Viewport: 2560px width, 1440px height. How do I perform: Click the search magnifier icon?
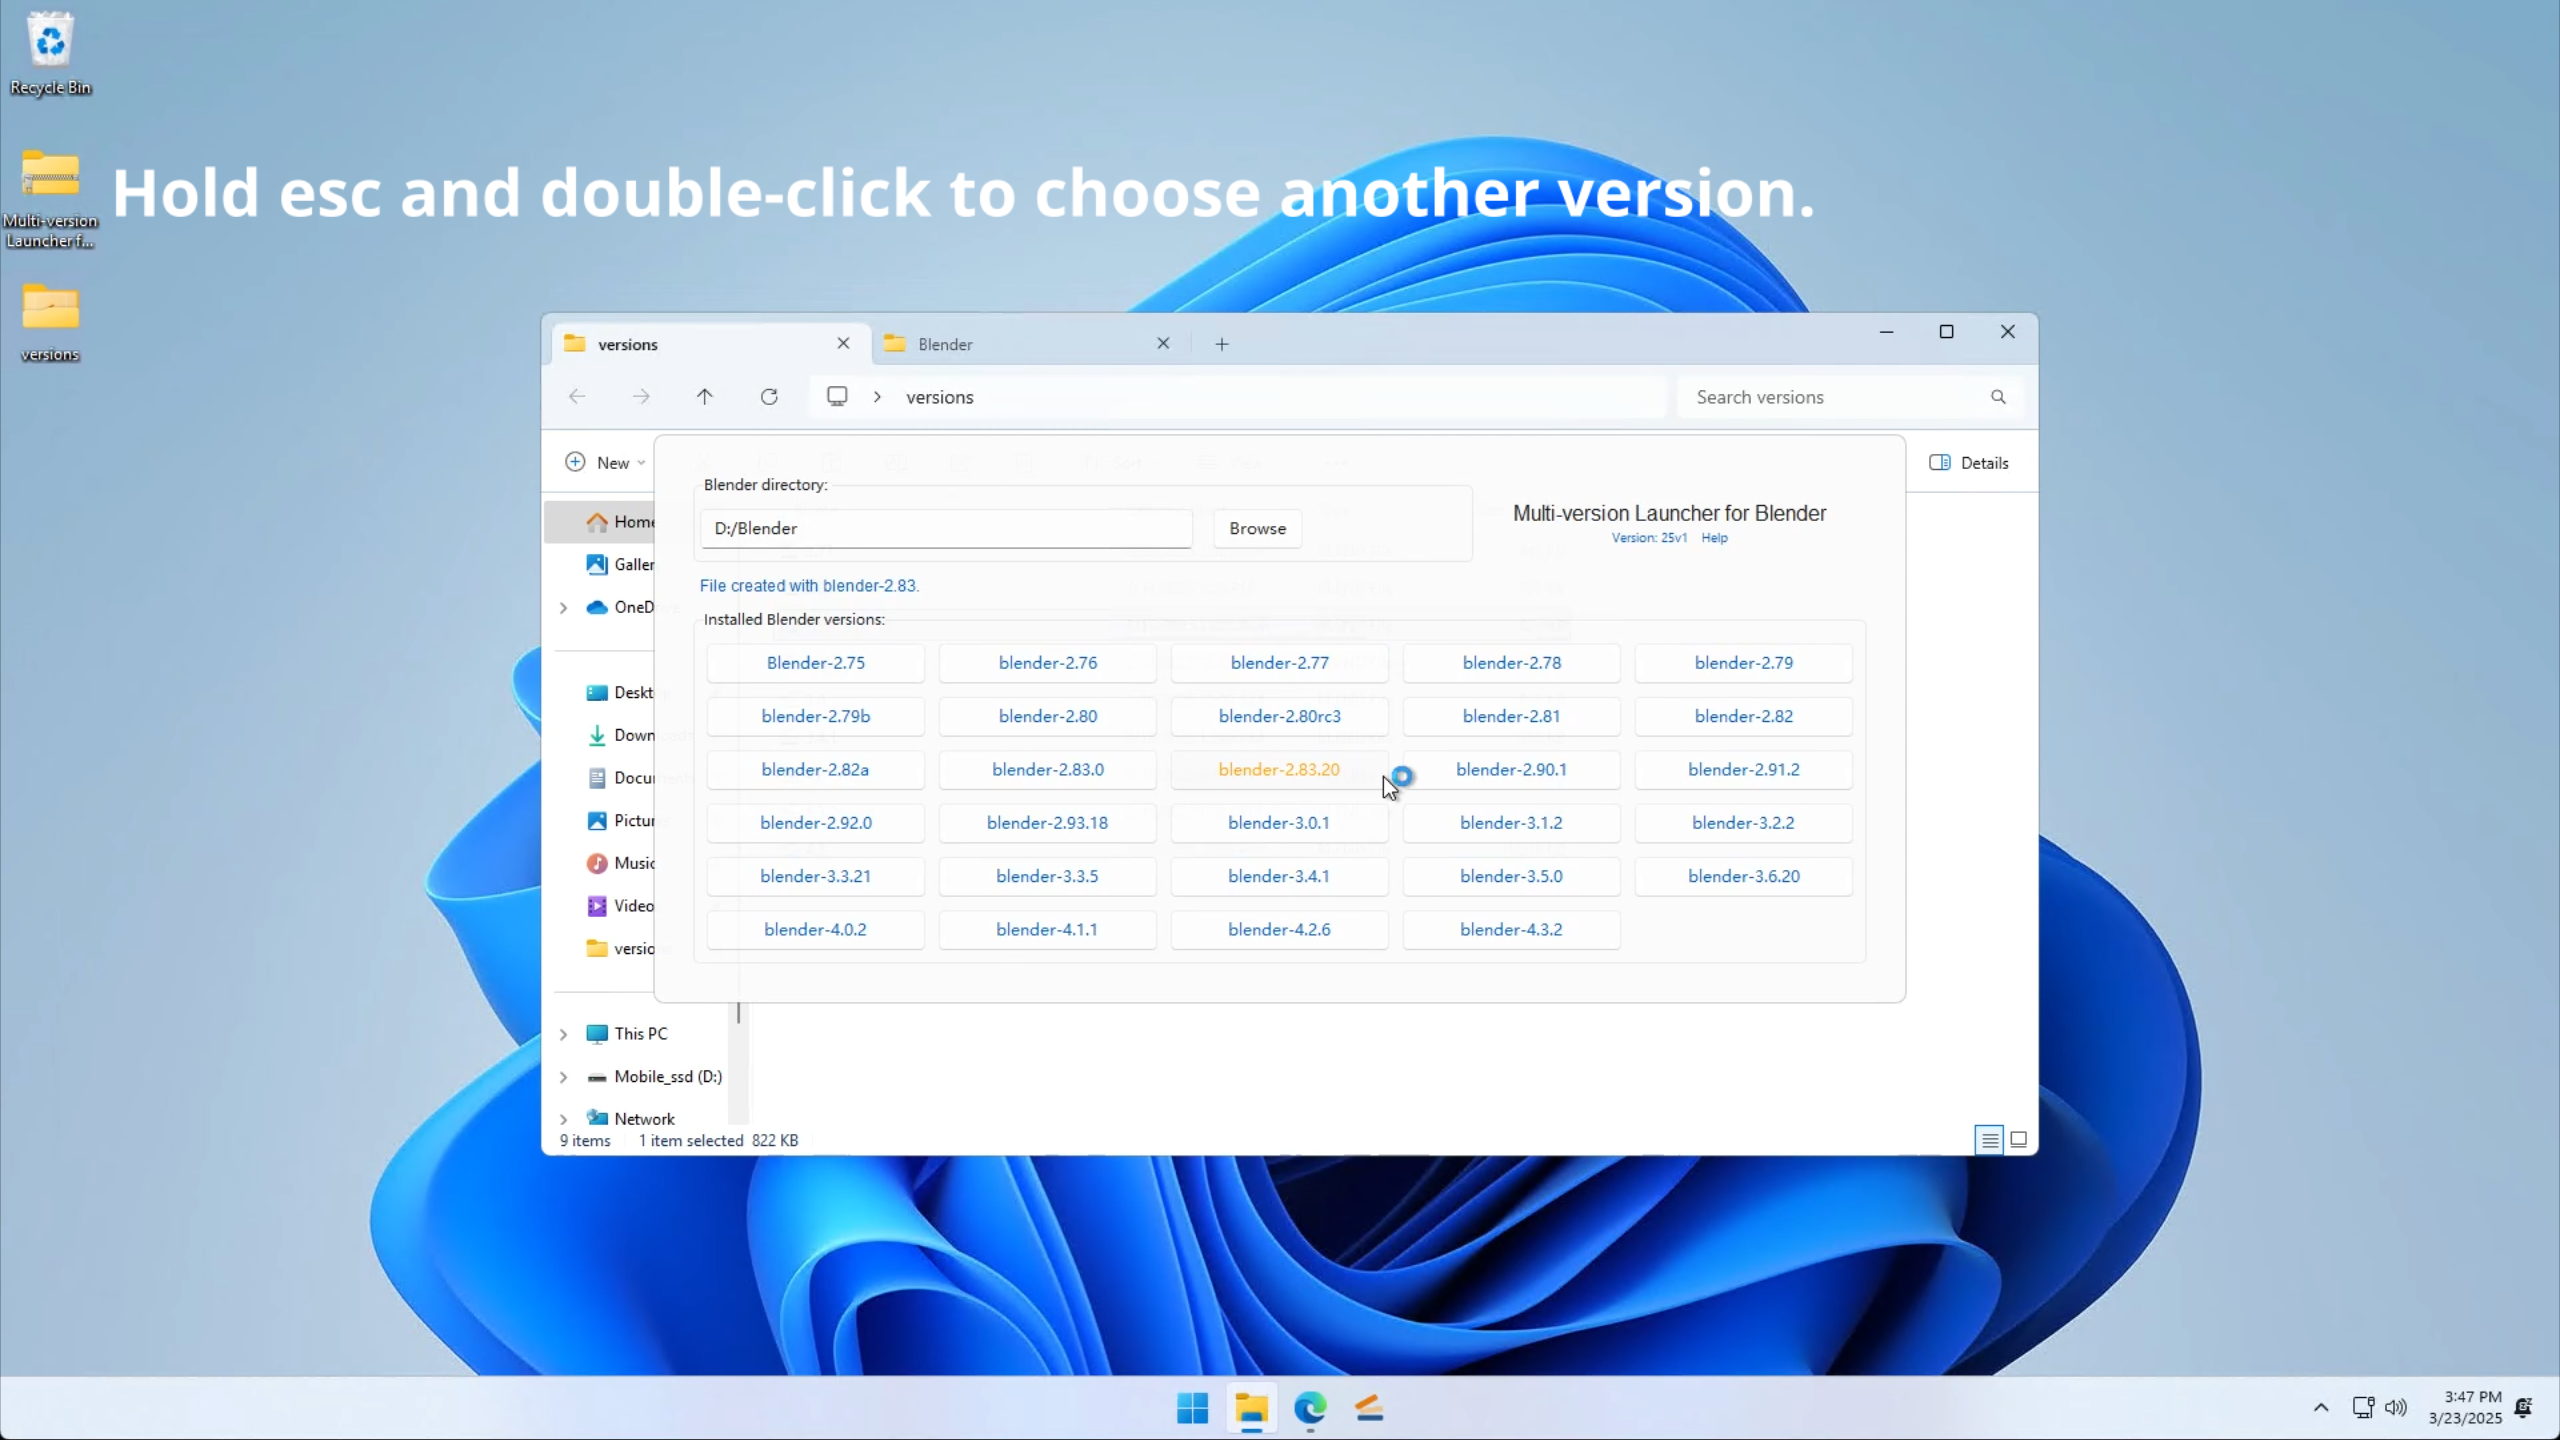(1998, 397)
